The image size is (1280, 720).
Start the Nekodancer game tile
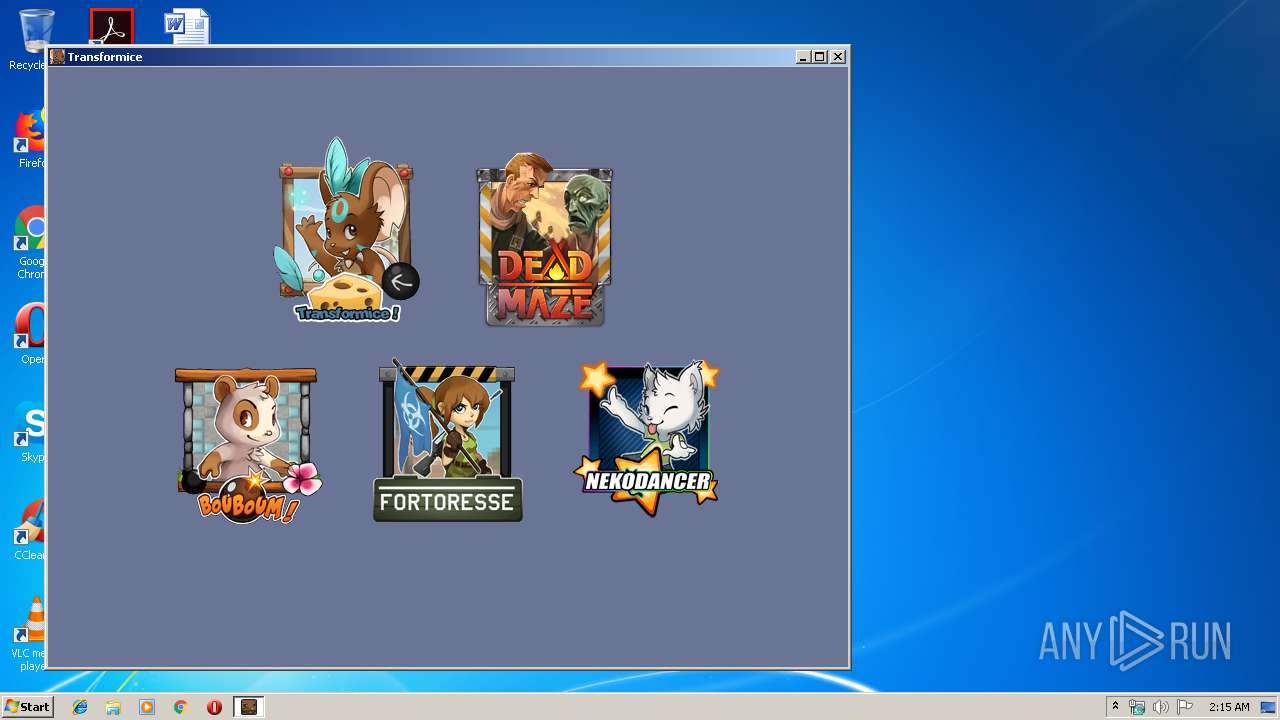click(647, 438)
